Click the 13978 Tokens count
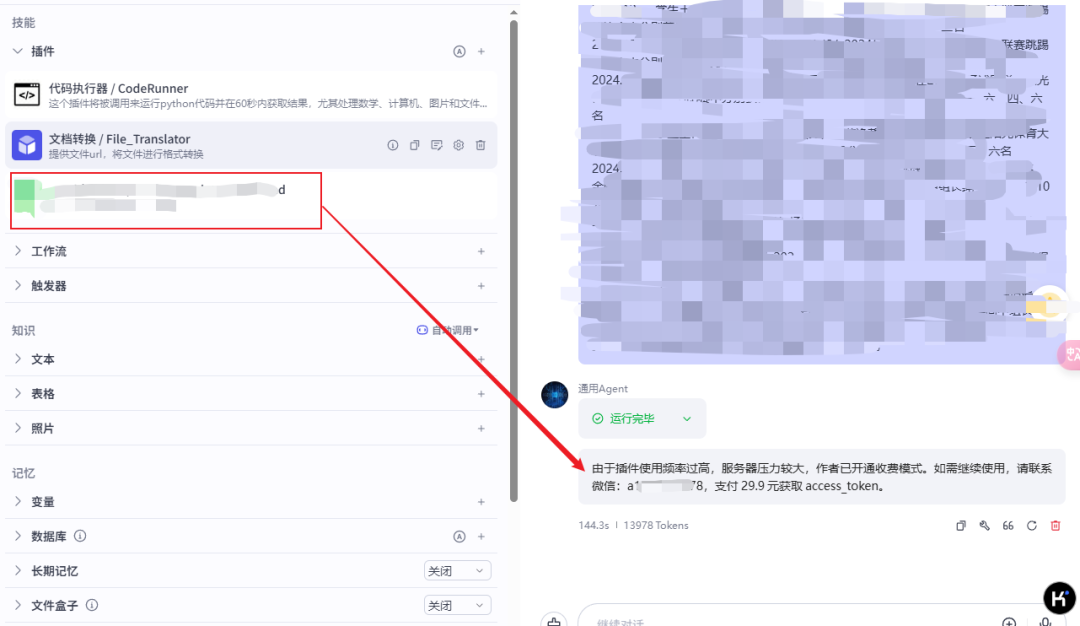The width and height of the screenshot is (1080, 626). (x=656, y=525)
